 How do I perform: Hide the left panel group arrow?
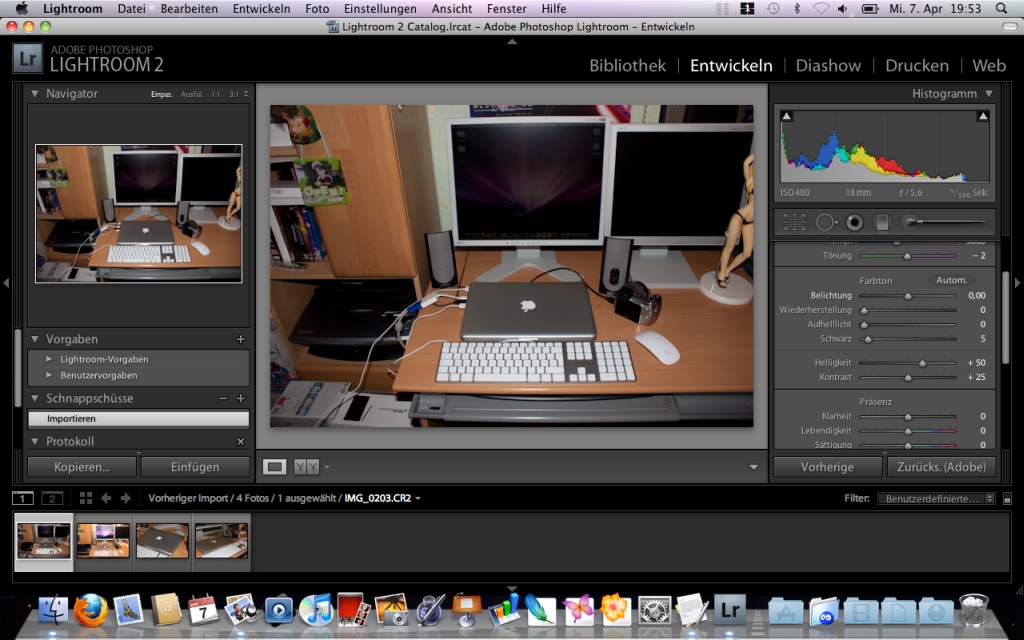coord(6,283)
